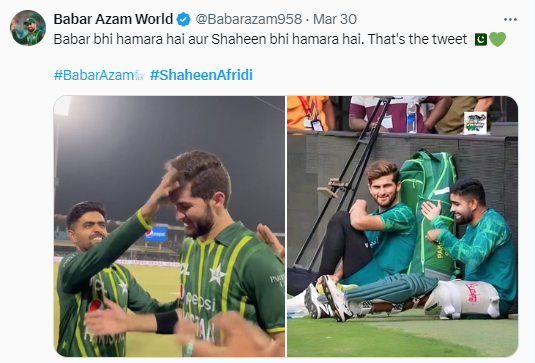This screenshot has width=535, height=363.
Task: Click the blue verified badge icon
Action: [x=184, y=19]
